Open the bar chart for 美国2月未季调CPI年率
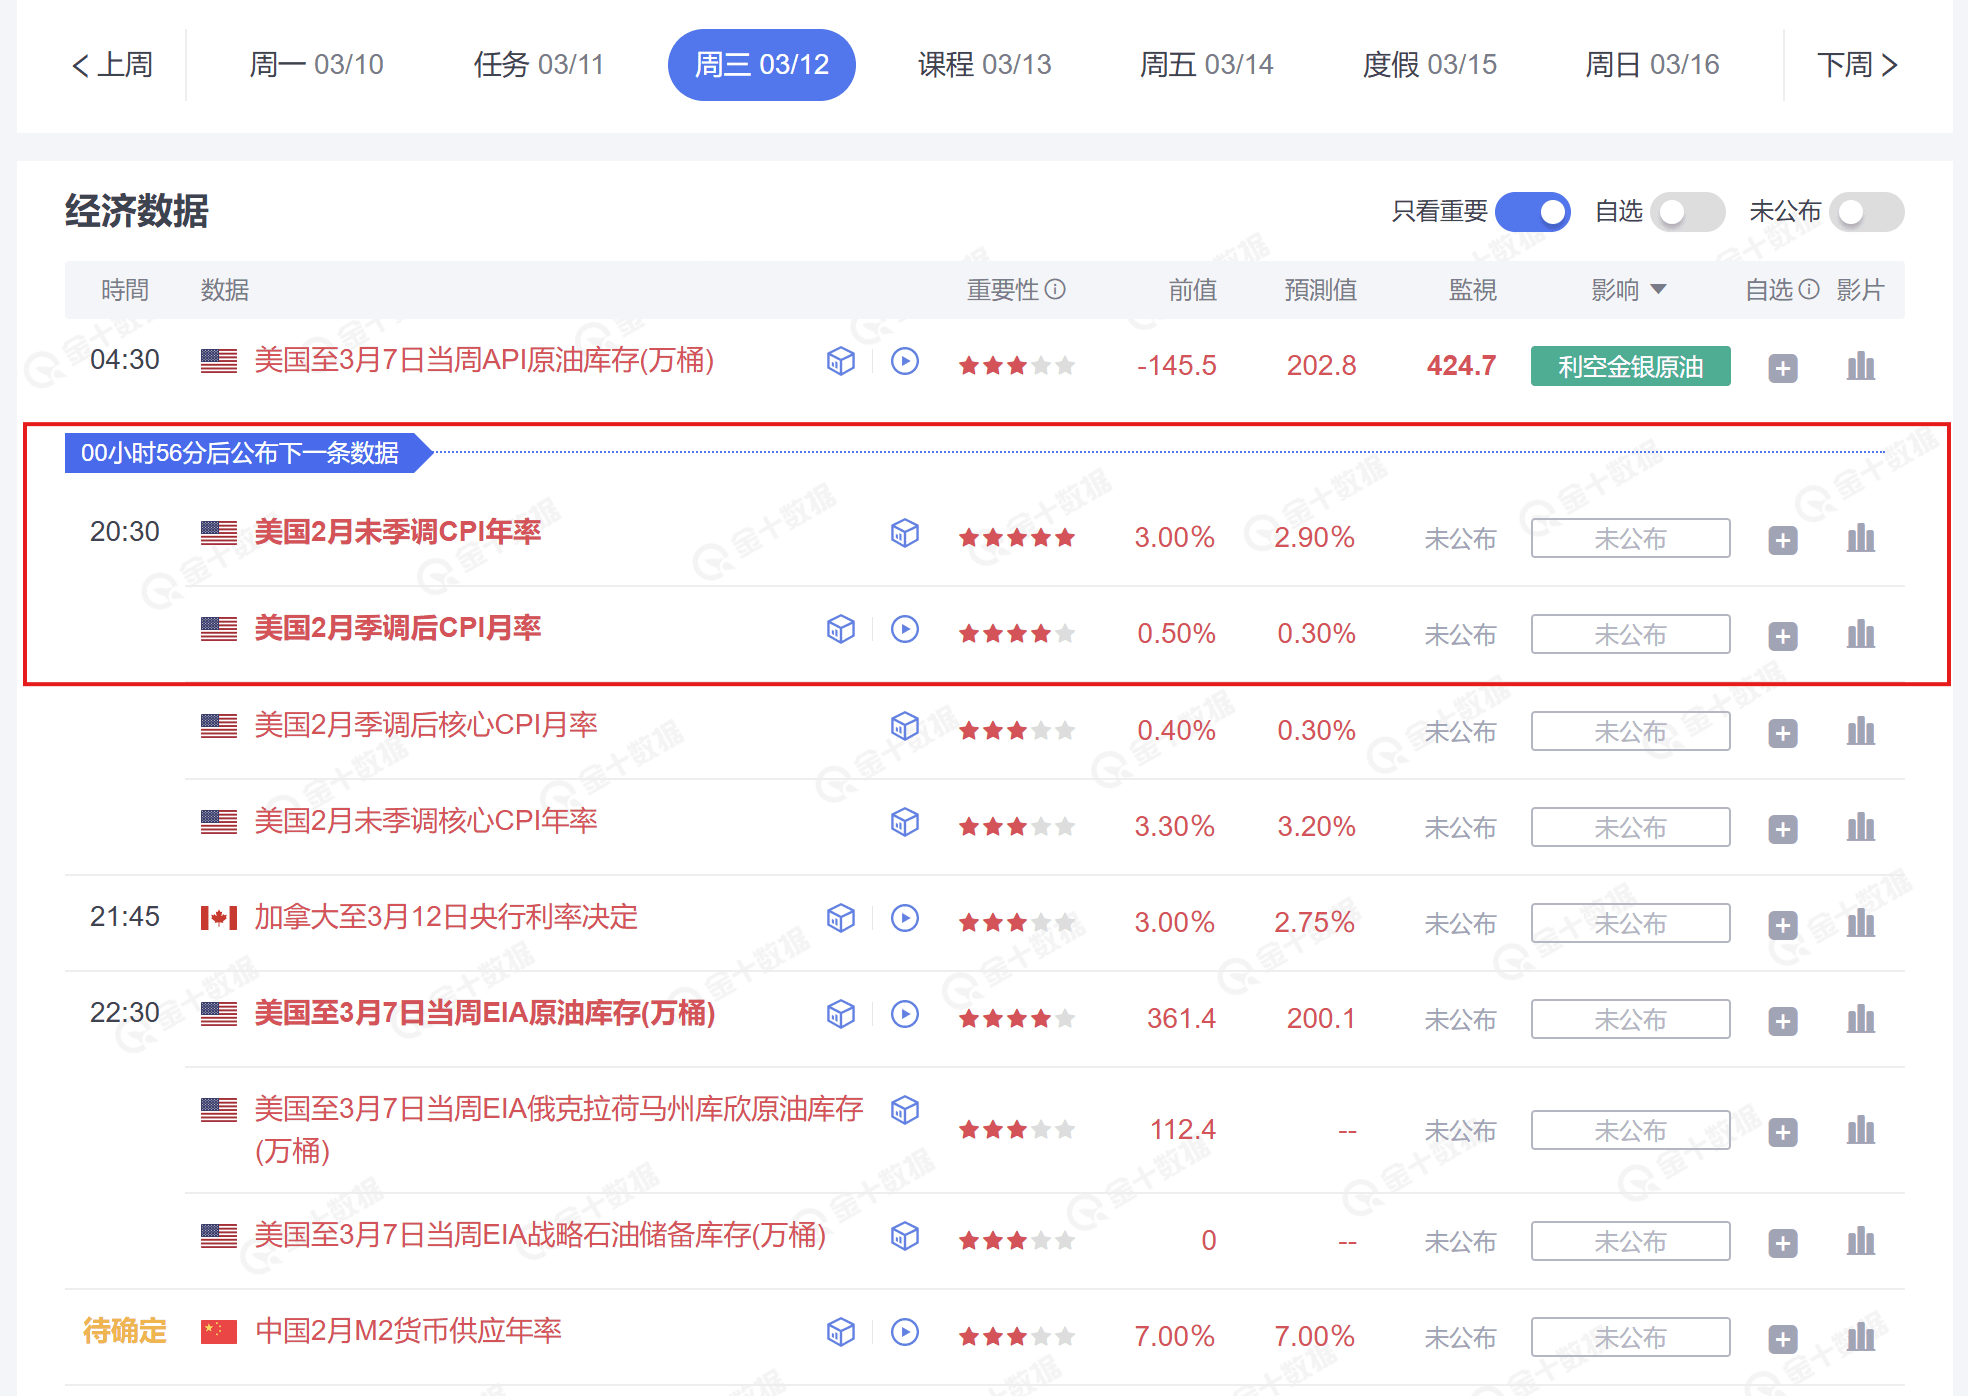 (1860, 539)
